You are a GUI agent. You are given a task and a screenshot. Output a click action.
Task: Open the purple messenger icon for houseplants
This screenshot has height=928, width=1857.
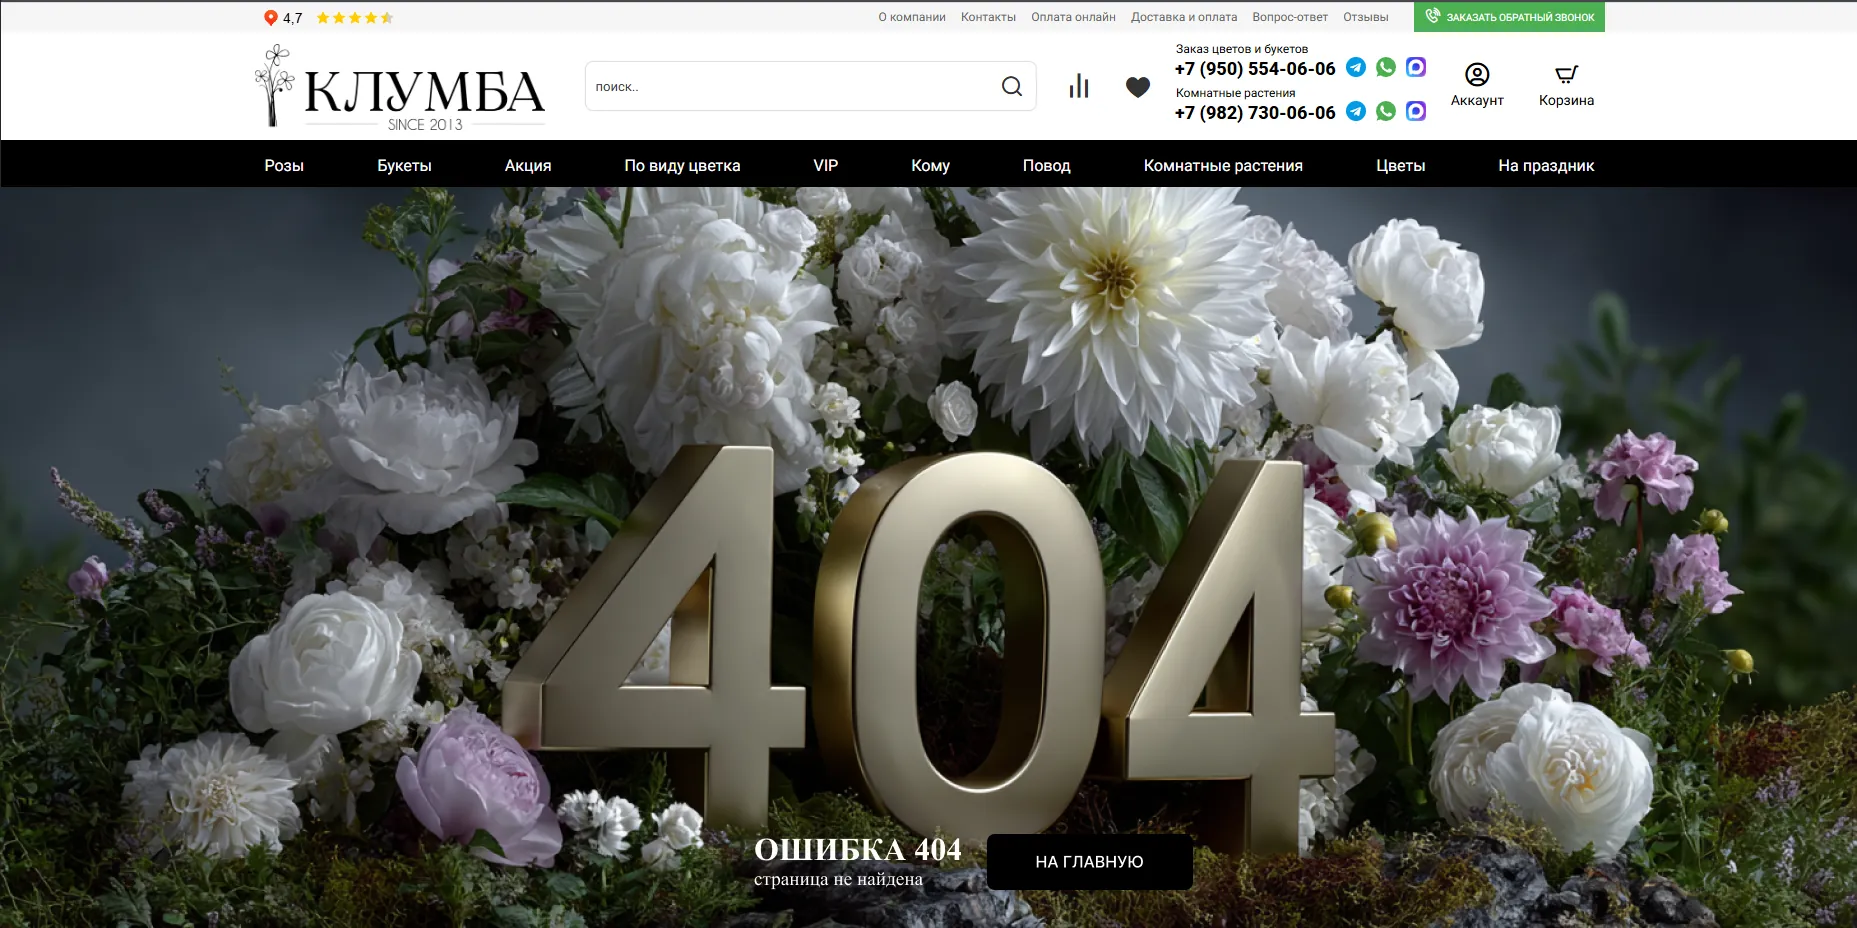pyautogui.click(x=1416, y=111)
